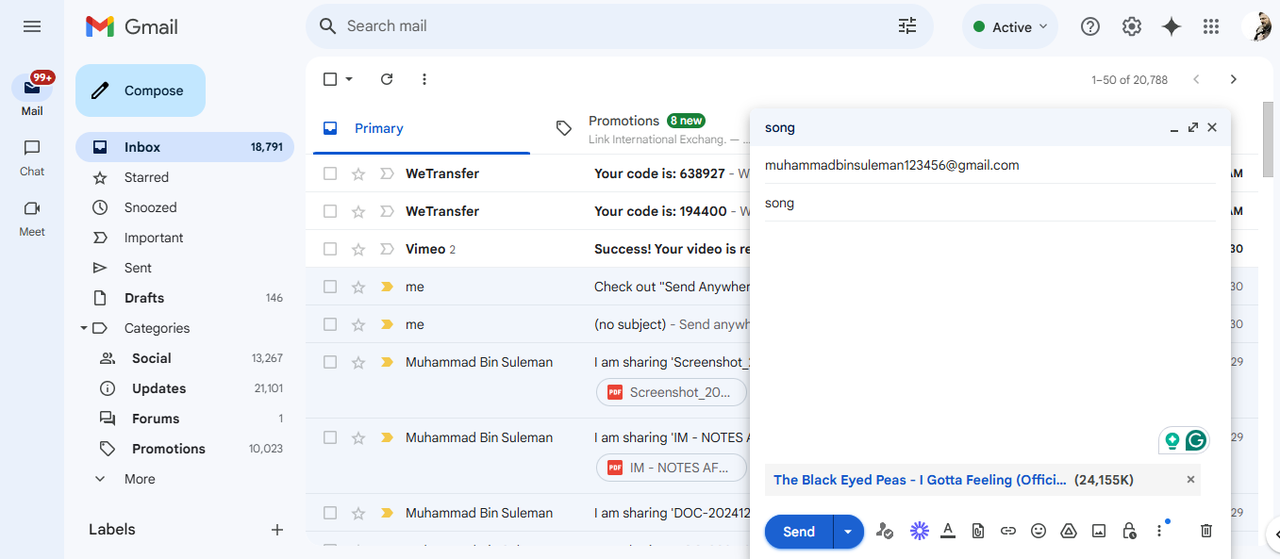Viewport: 1280px width, 559px height.
Task: Click the insert photo icon
Action: tap(1098, 531)
